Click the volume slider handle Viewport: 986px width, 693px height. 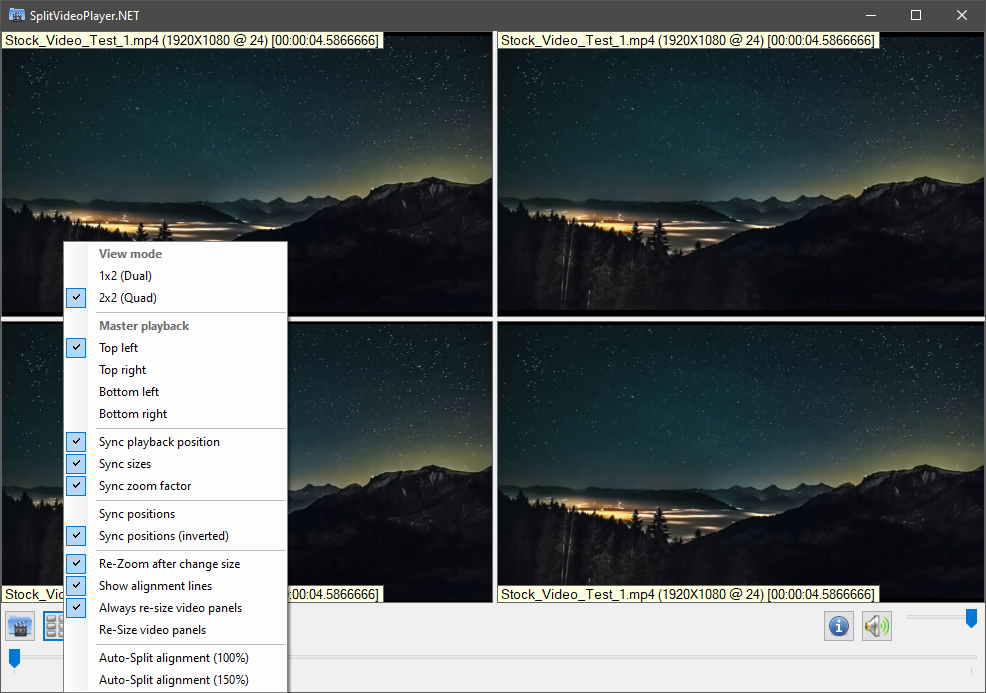(x=971, y=618)
